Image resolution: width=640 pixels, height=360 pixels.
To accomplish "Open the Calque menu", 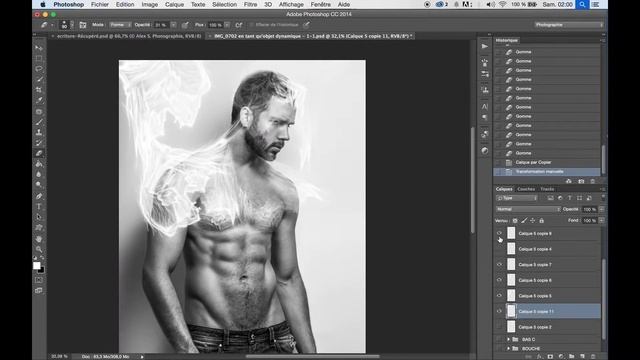I will point(174,4).
